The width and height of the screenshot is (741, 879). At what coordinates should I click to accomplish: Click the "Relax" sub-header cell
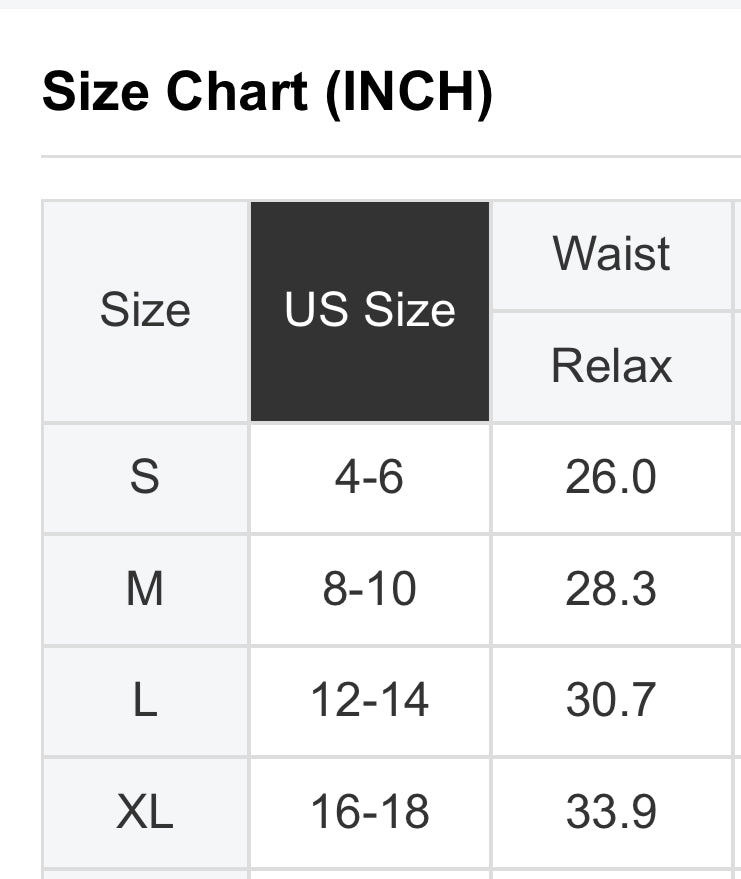612,366
